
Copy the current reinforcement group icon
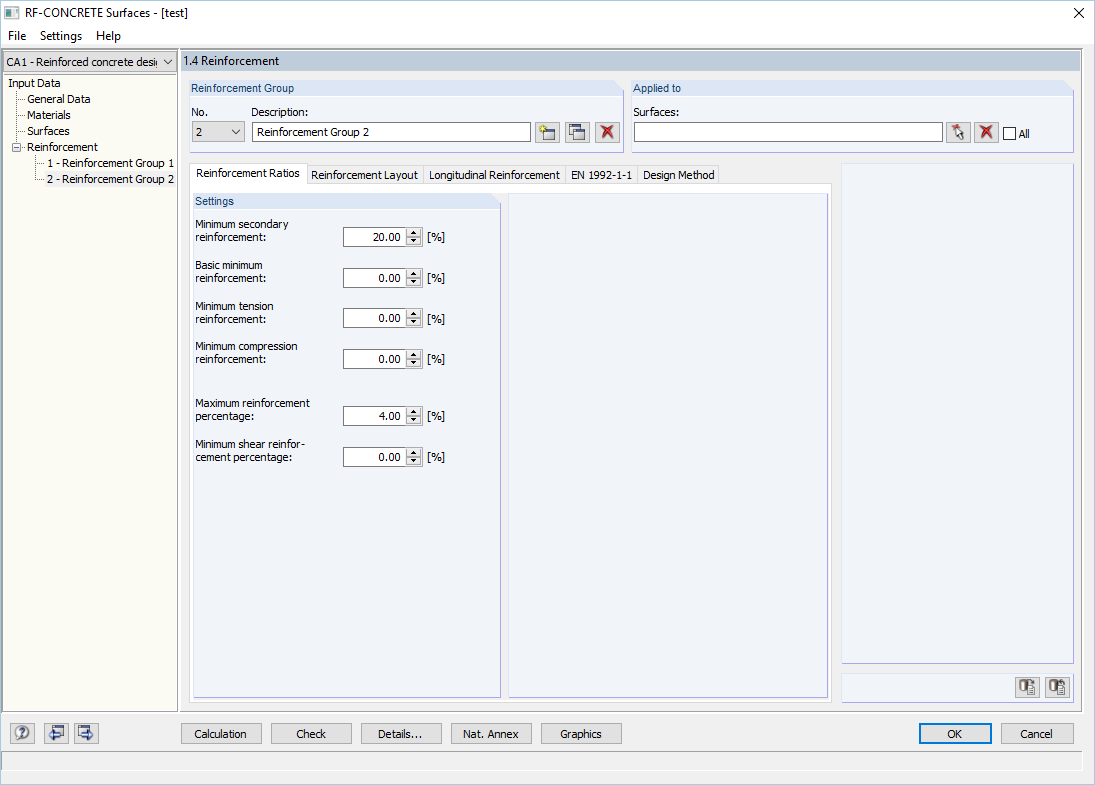click(578, 132)
